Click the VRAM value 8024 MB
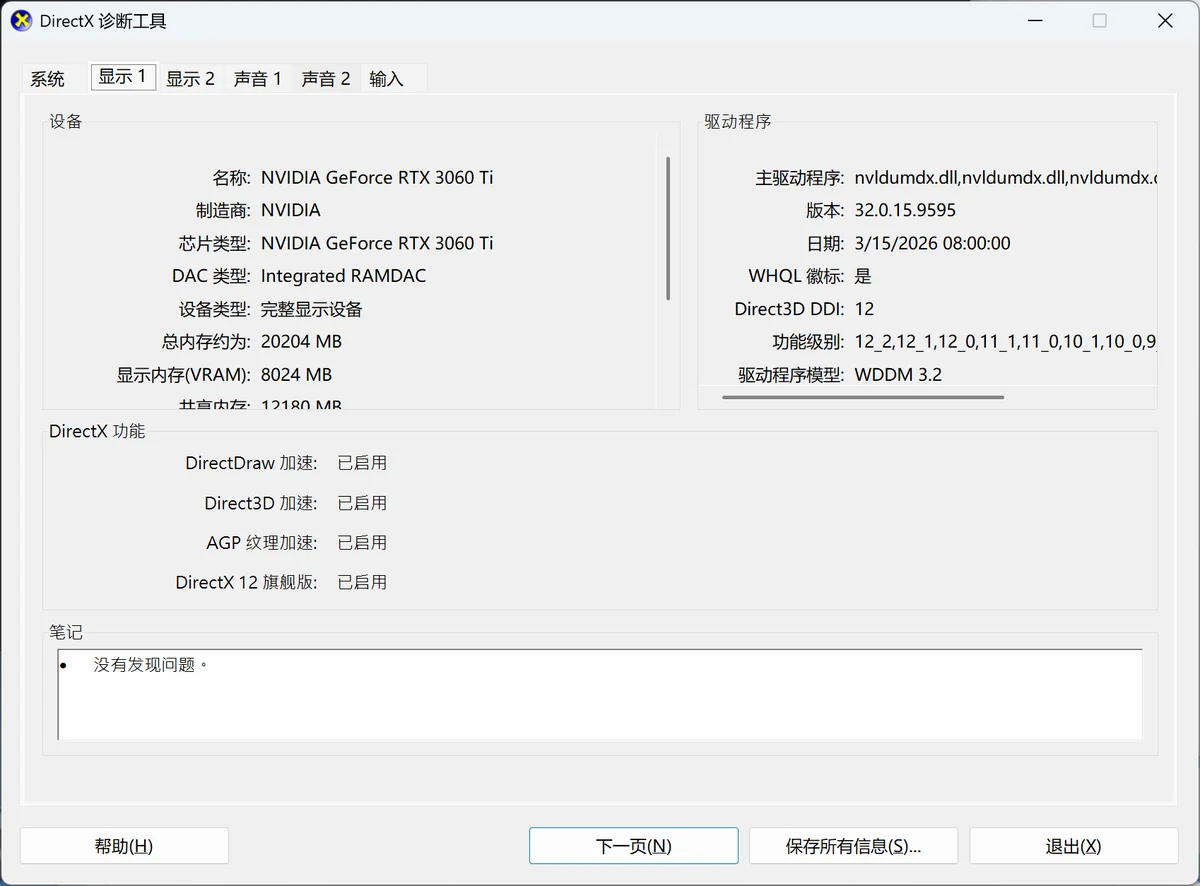 tap(296, 375)
